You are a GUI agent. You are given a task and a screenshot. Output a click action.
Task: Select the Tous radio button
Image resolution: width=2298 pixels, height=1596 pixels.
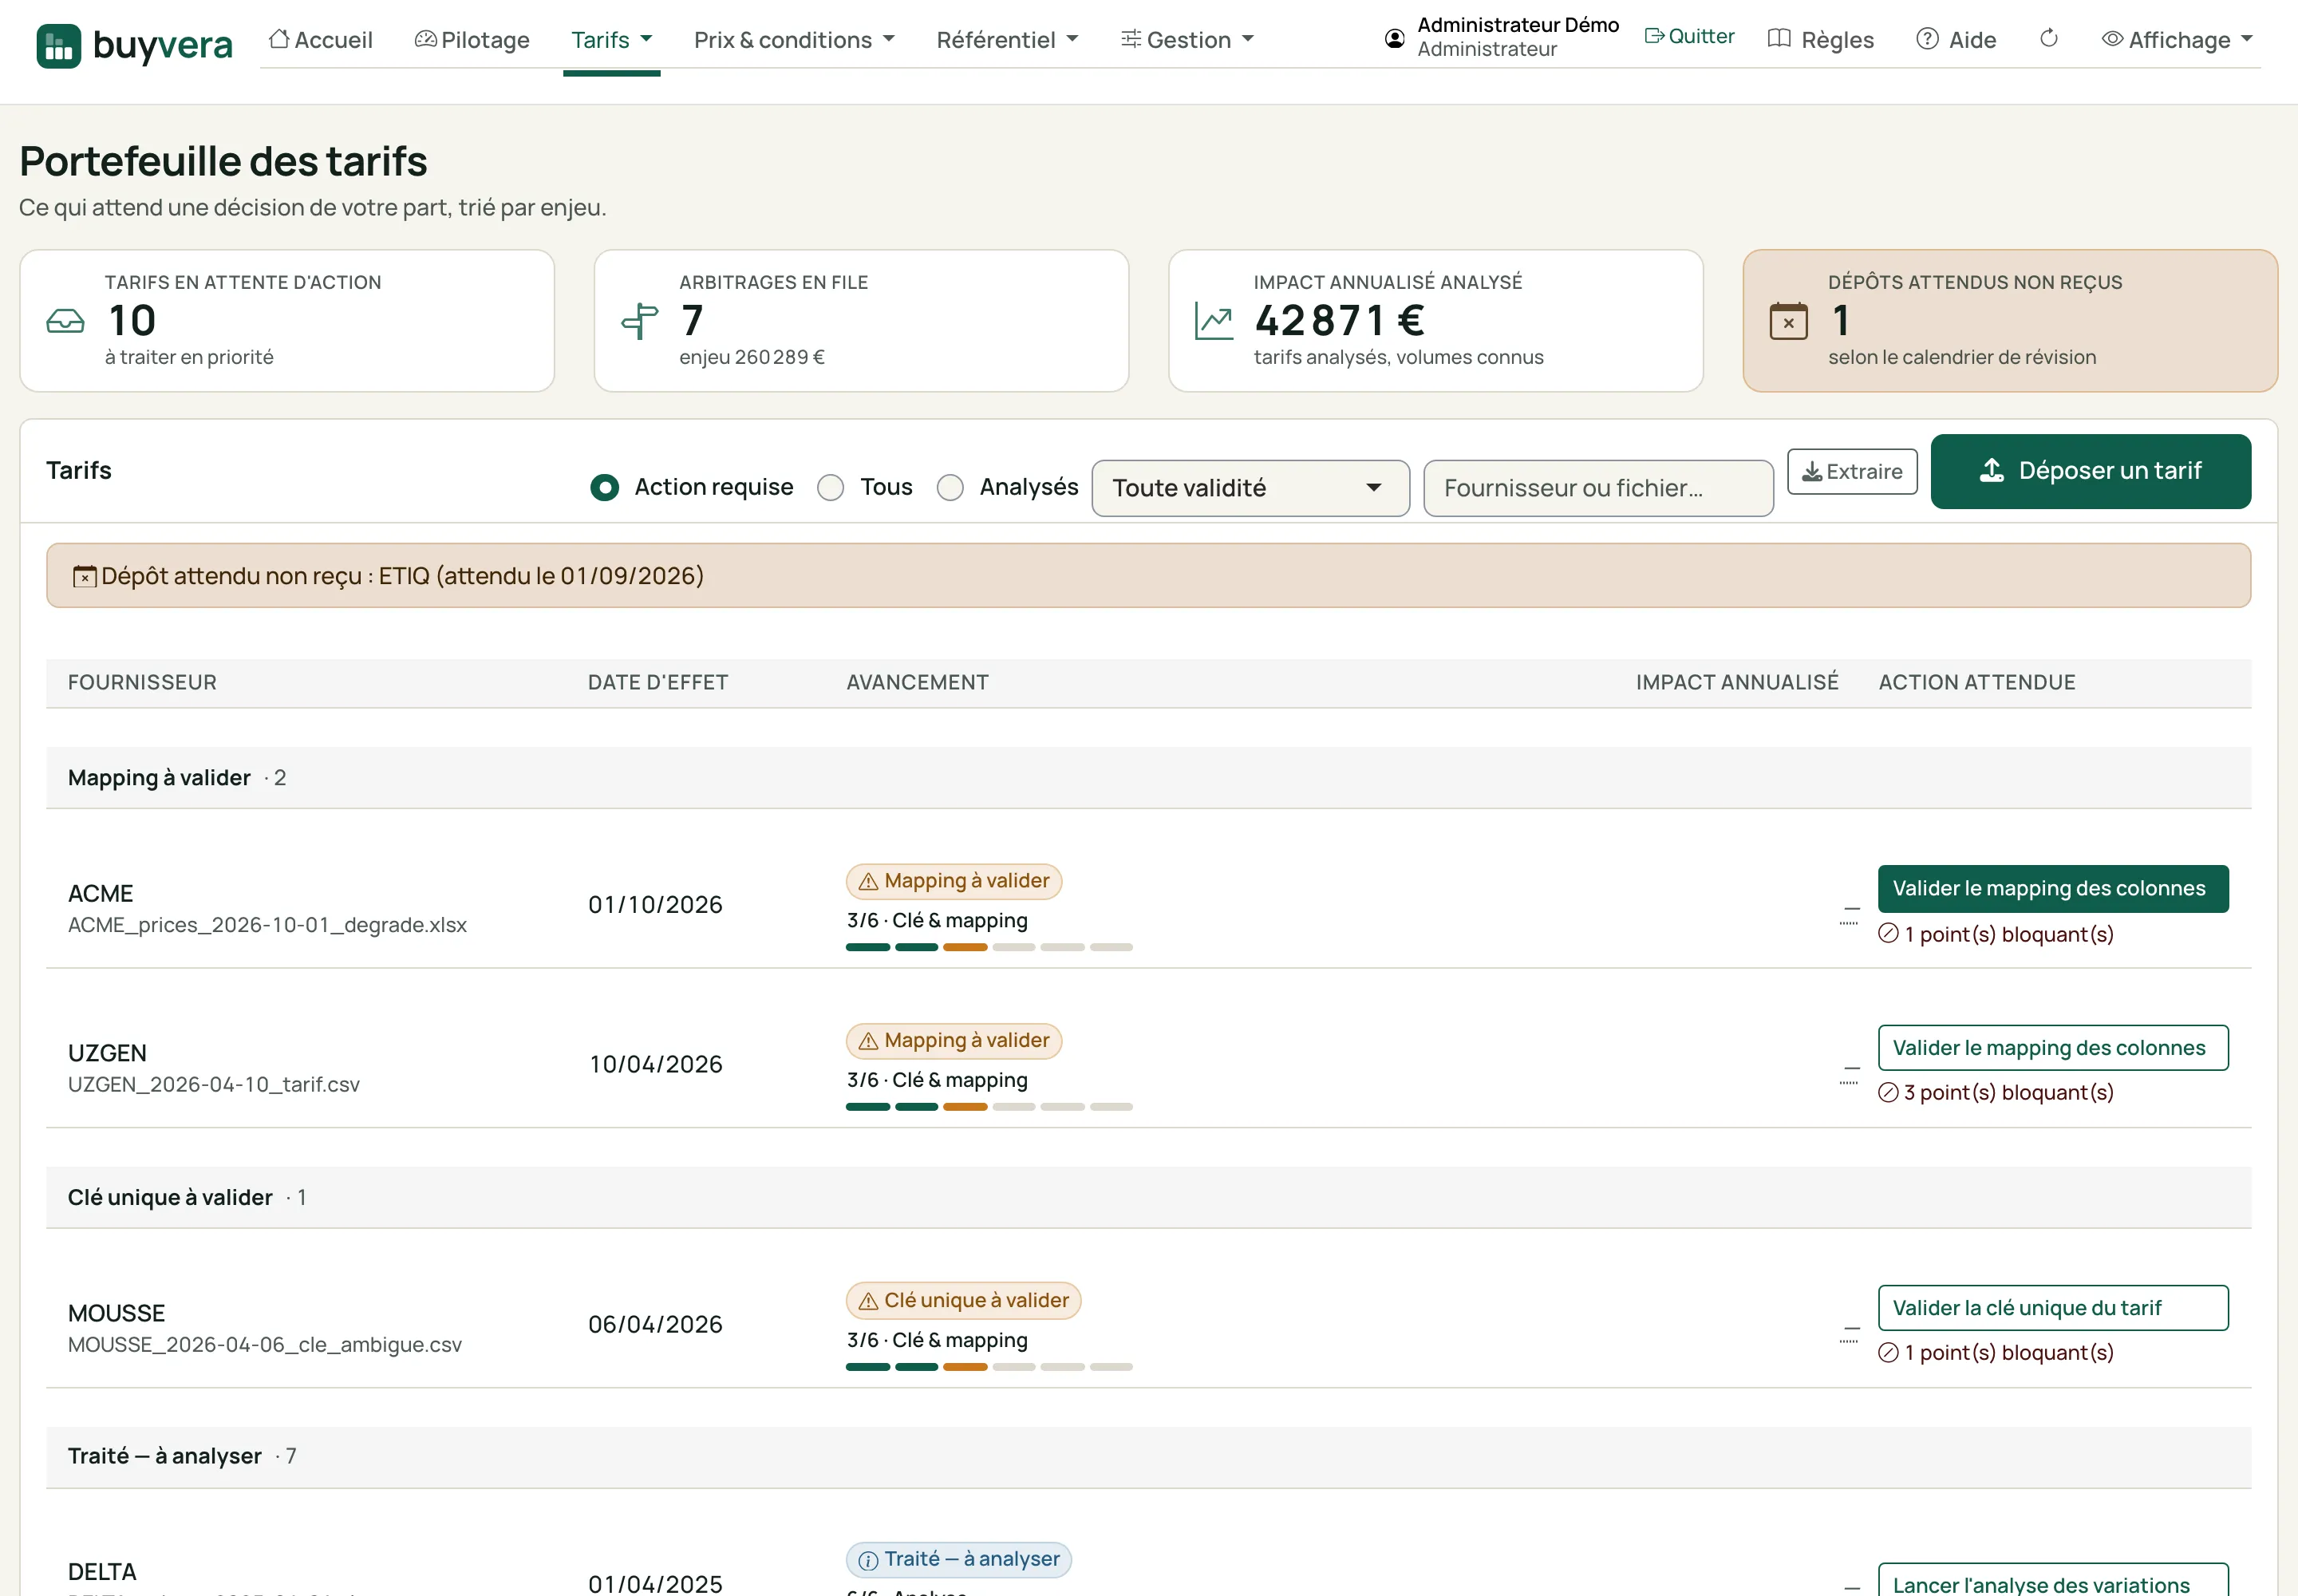point(830,487)
